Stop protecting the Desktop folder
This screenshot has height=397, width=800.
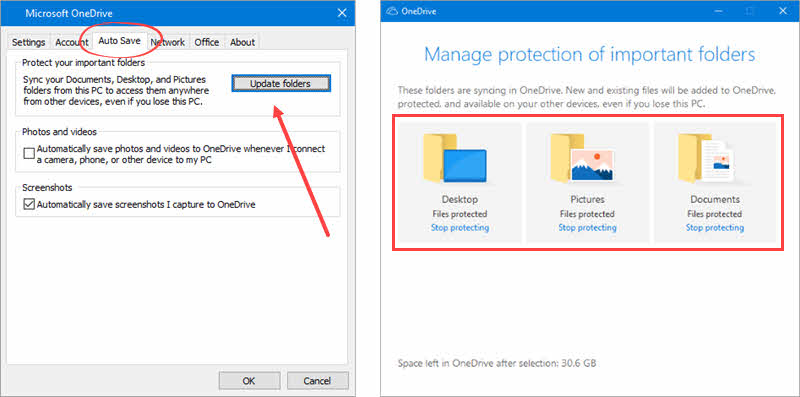pos(460,228)
